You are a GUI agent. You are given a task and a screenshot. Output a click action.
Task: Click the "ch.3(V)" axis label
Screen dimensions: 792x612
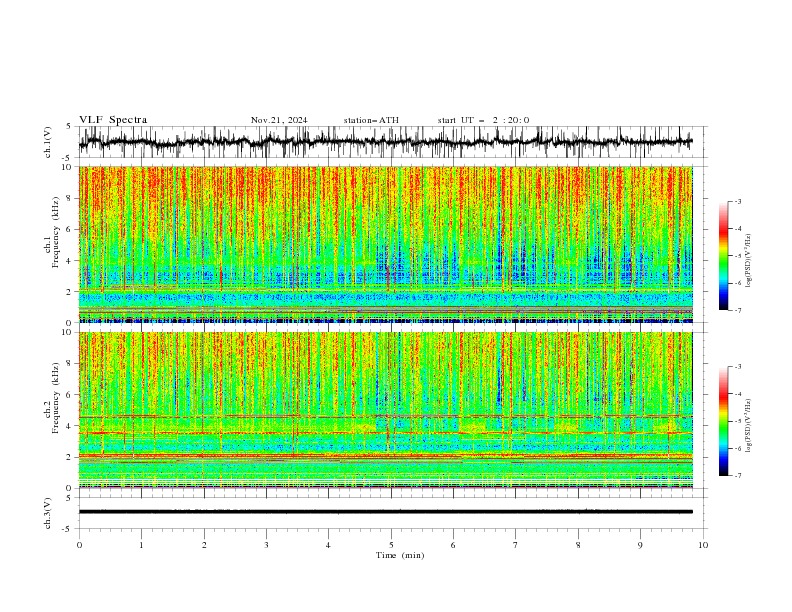[47, 513]
